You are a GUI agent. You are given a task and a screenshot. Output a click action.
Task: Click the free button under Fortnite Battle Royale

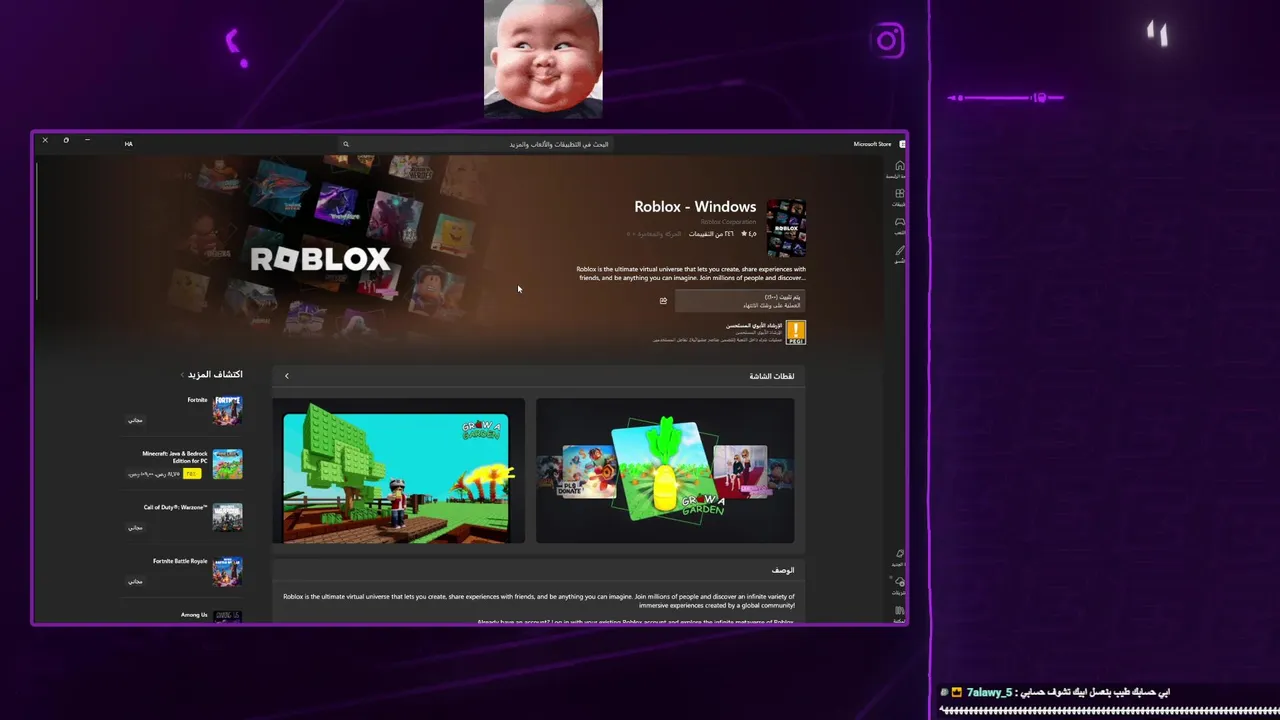[135, 581]
